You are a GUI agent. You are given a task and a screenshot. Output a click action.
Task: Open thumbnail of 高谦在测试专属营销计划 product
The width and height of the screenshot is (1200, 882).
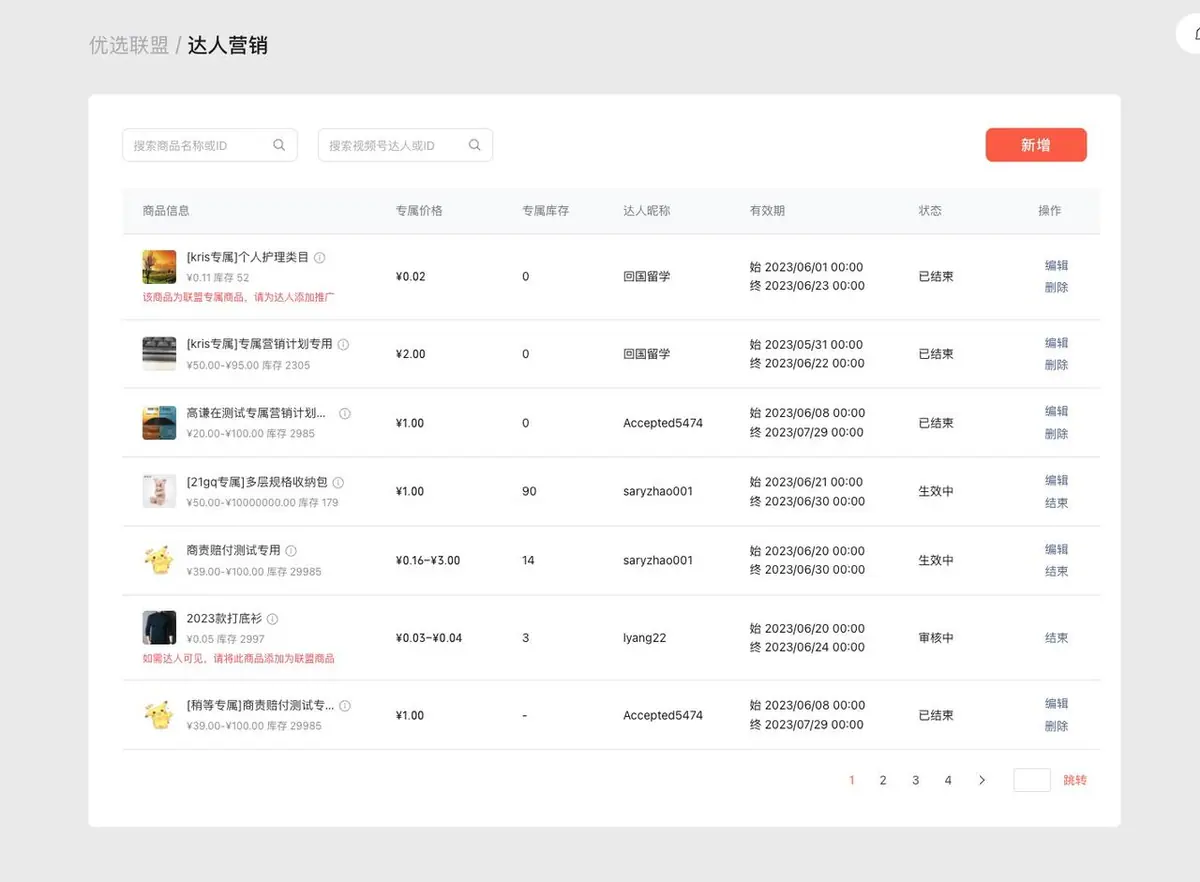click(159, 423)
